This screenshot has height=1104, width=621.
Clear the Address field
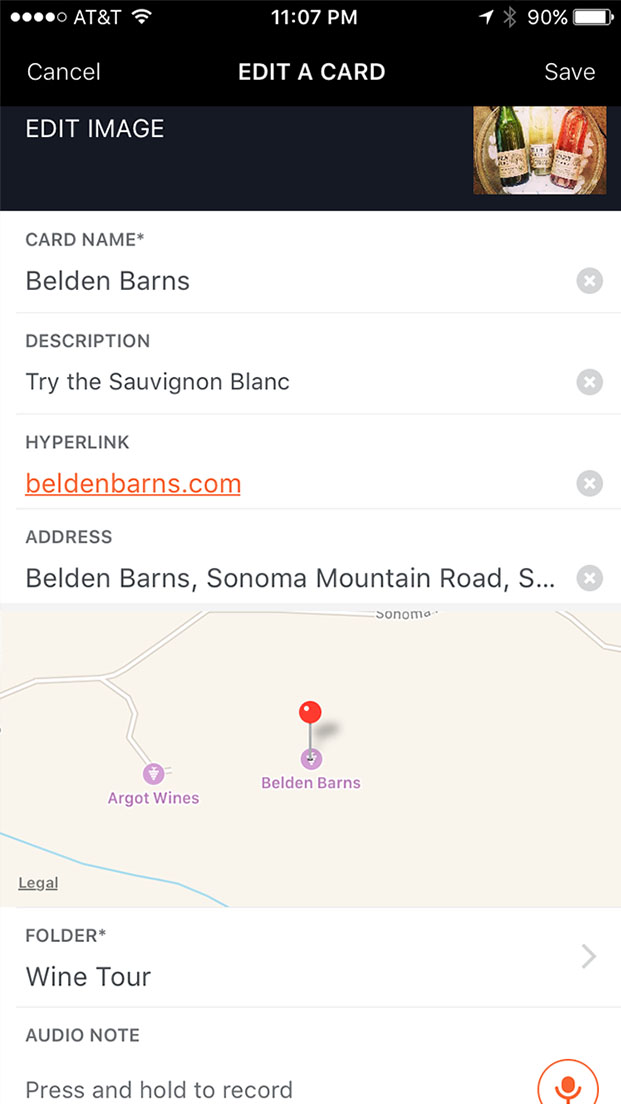[x=590, y=578]
